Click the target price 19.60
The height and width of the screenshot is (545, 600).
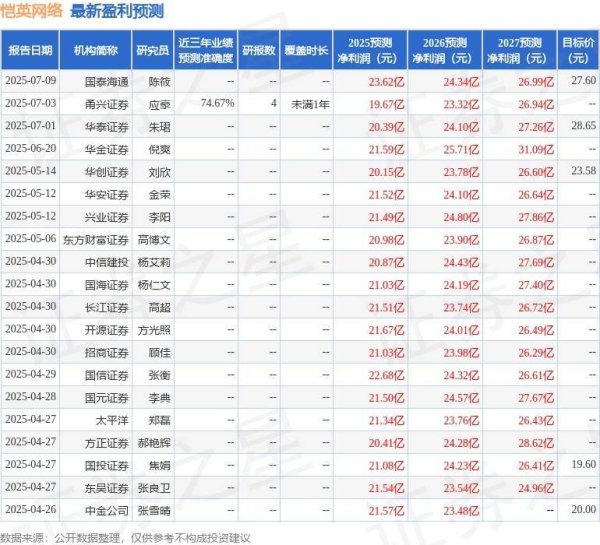[x=584, y=465]
